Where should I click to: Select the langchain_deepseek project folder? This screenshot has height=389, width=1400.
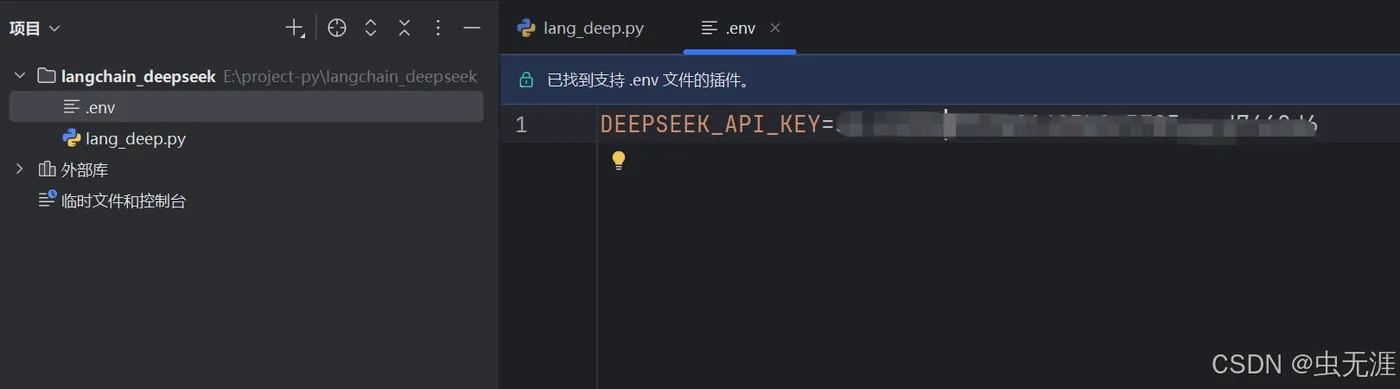pyautogui.click(x=138, y=76)
